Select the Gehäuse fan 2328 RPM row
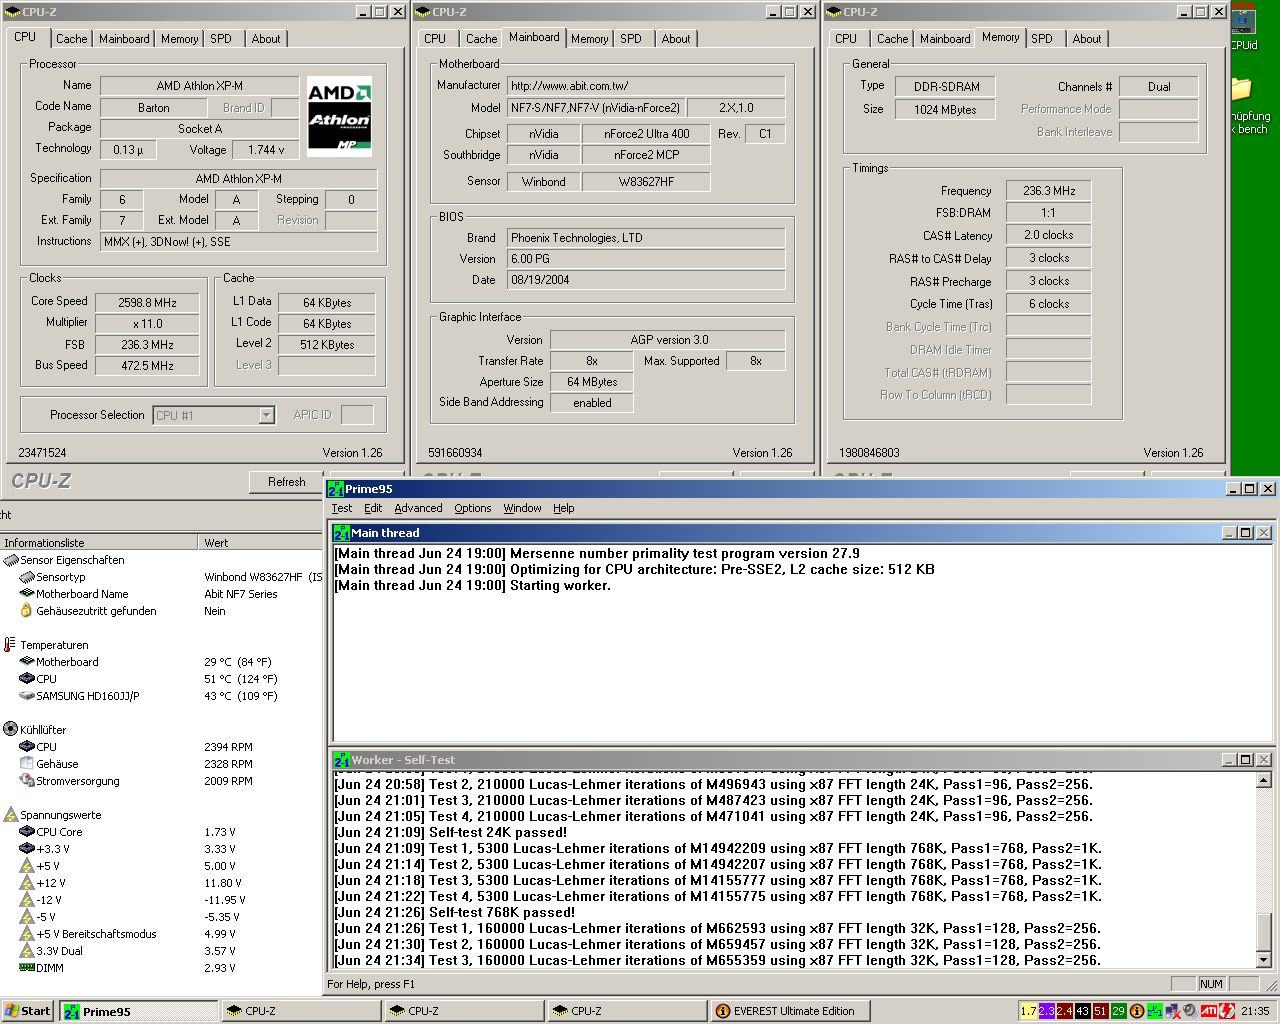 [160, 764]
